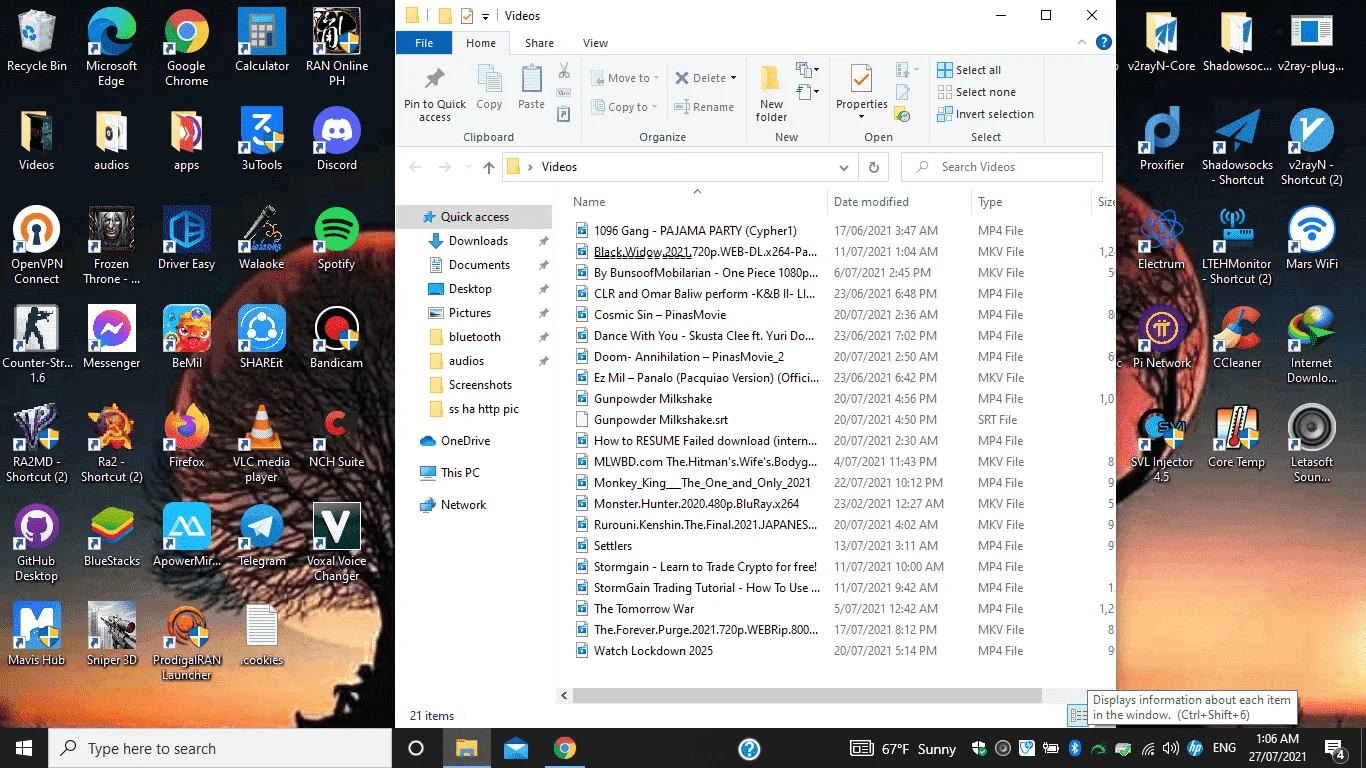Collapse the ribbon with the chevron

click(1083, 43)
